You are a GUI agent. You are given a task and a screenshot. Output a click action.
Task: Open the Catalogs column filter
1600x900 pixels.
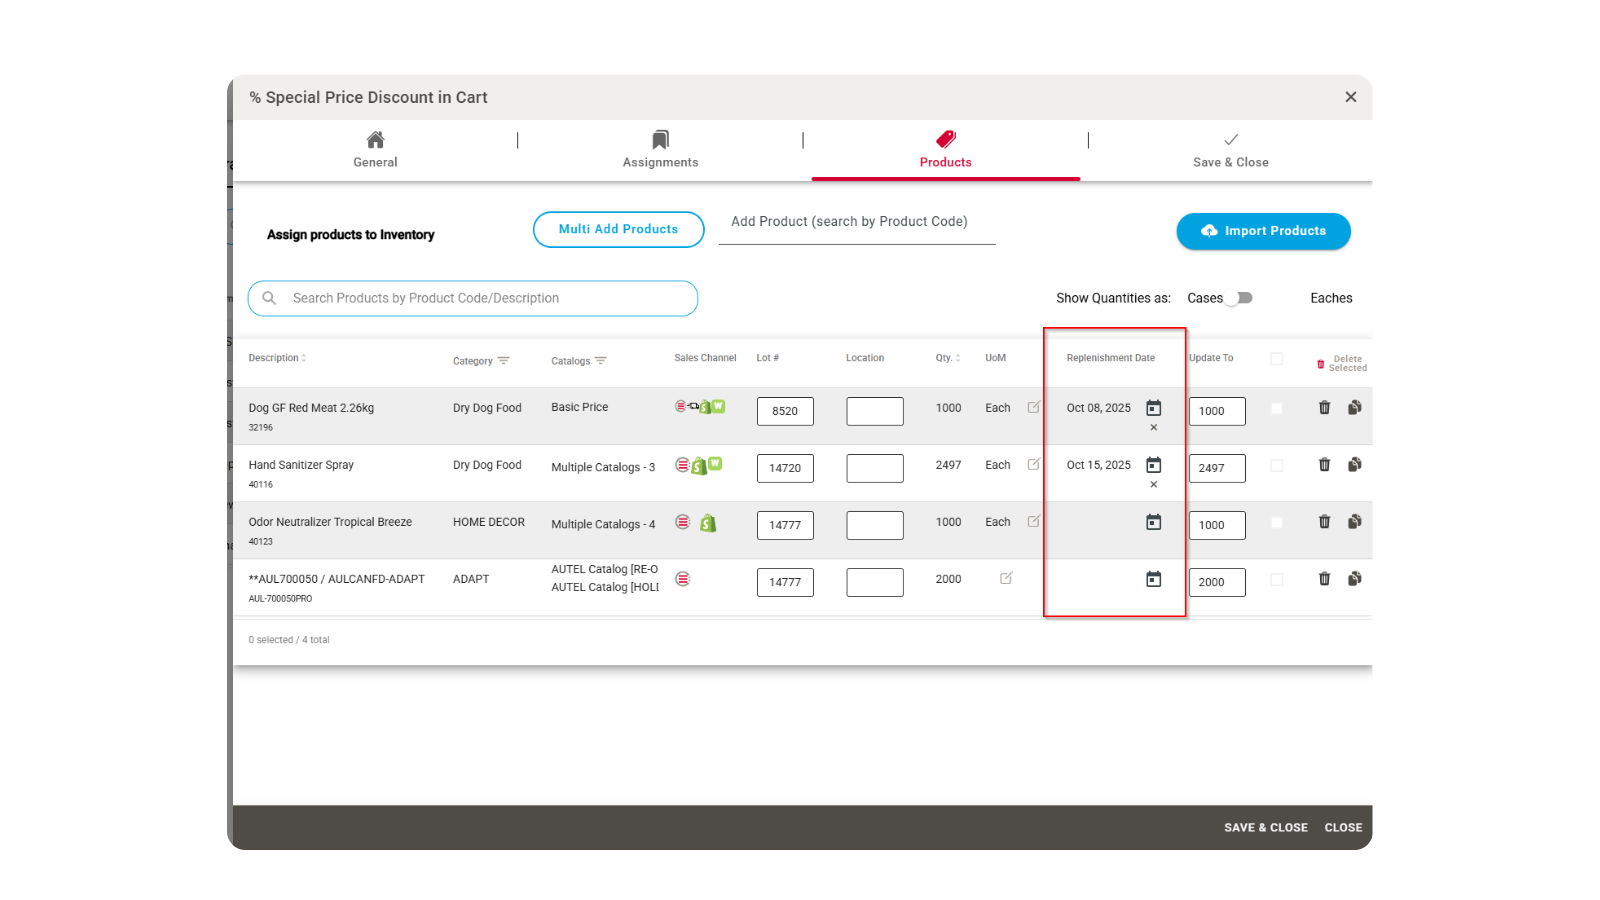click(x=600, y=360)
